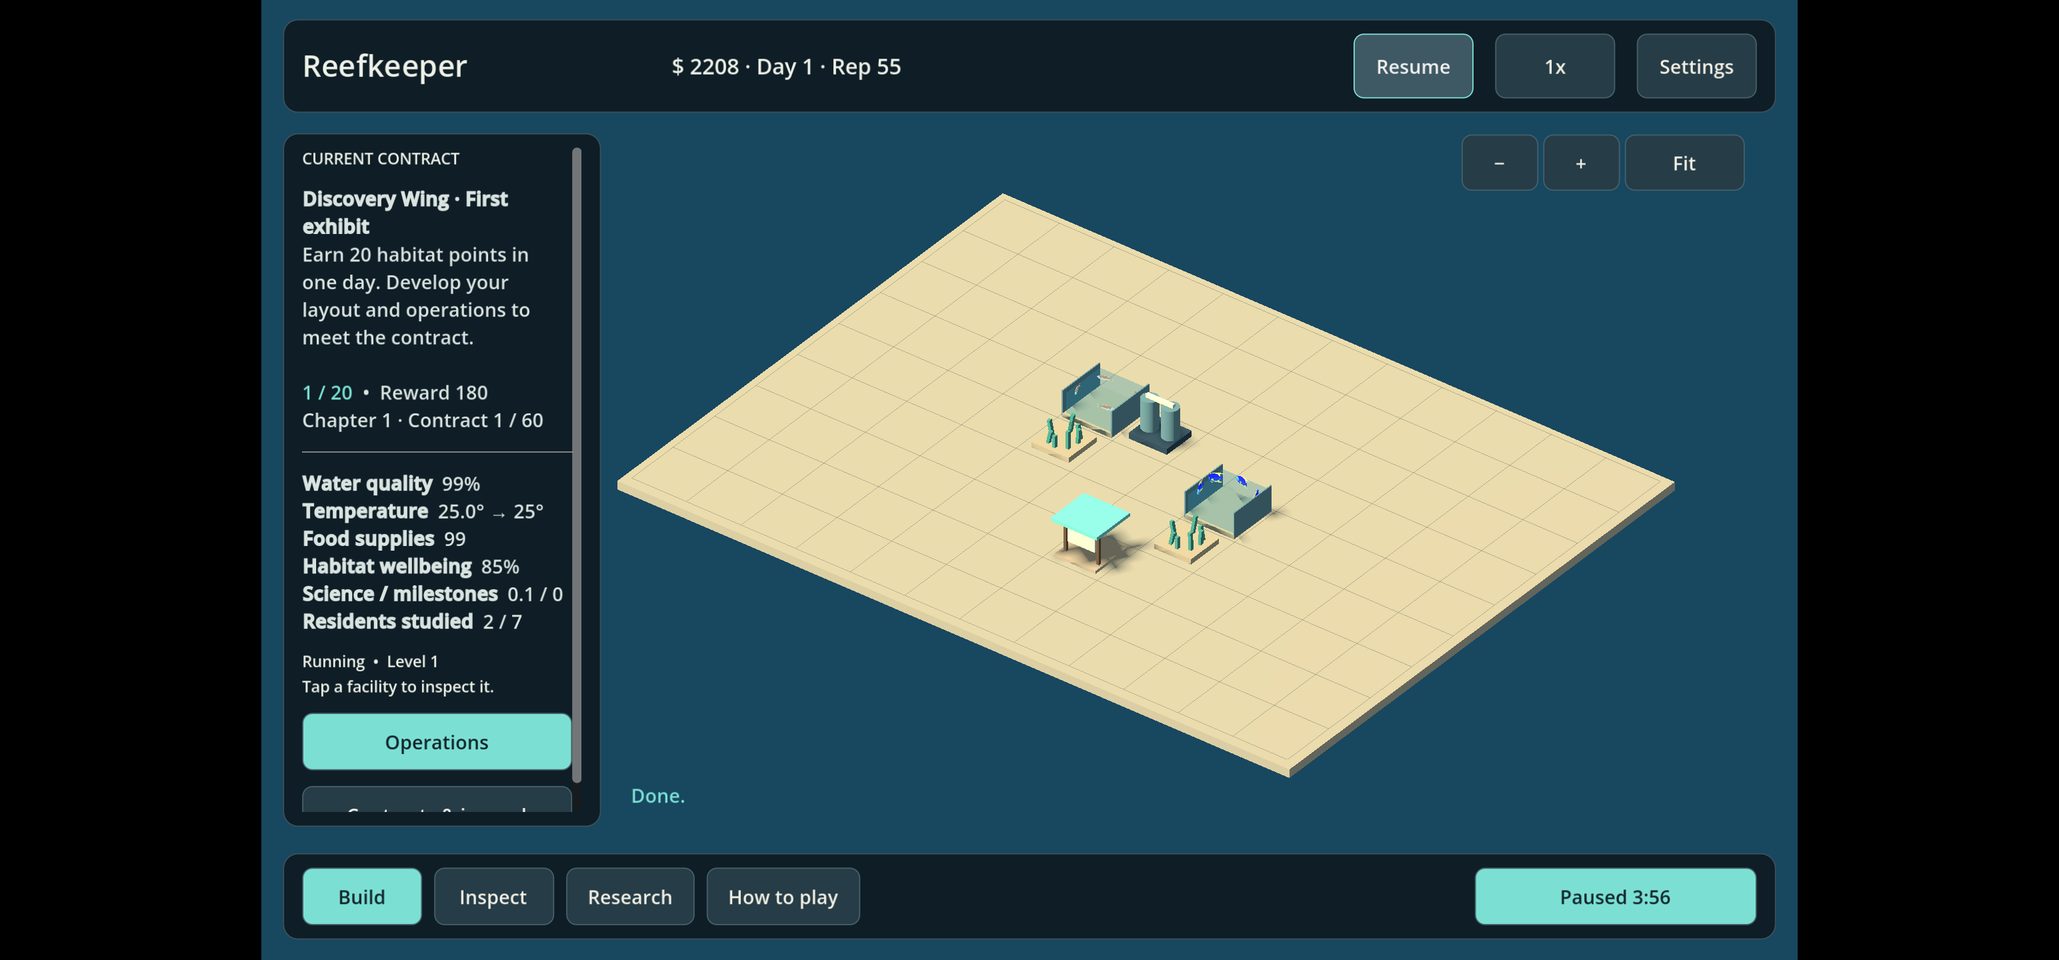Open the How to play guide
2059x960 pixels.
click(783, 897)
